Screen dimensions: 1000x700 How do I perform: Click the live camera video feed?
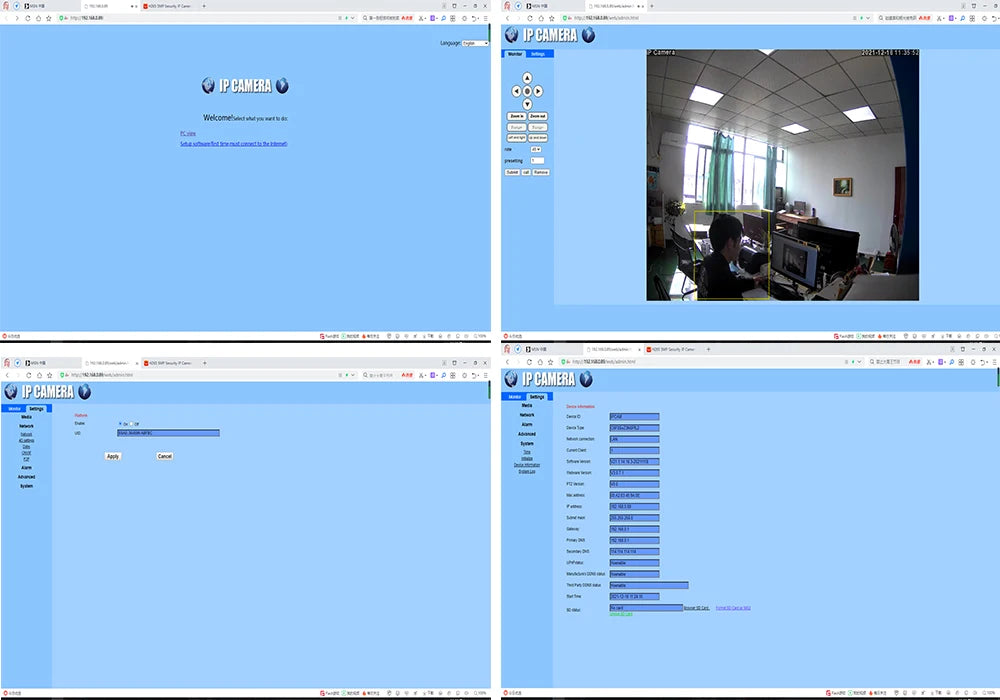[x=783, y=175]
